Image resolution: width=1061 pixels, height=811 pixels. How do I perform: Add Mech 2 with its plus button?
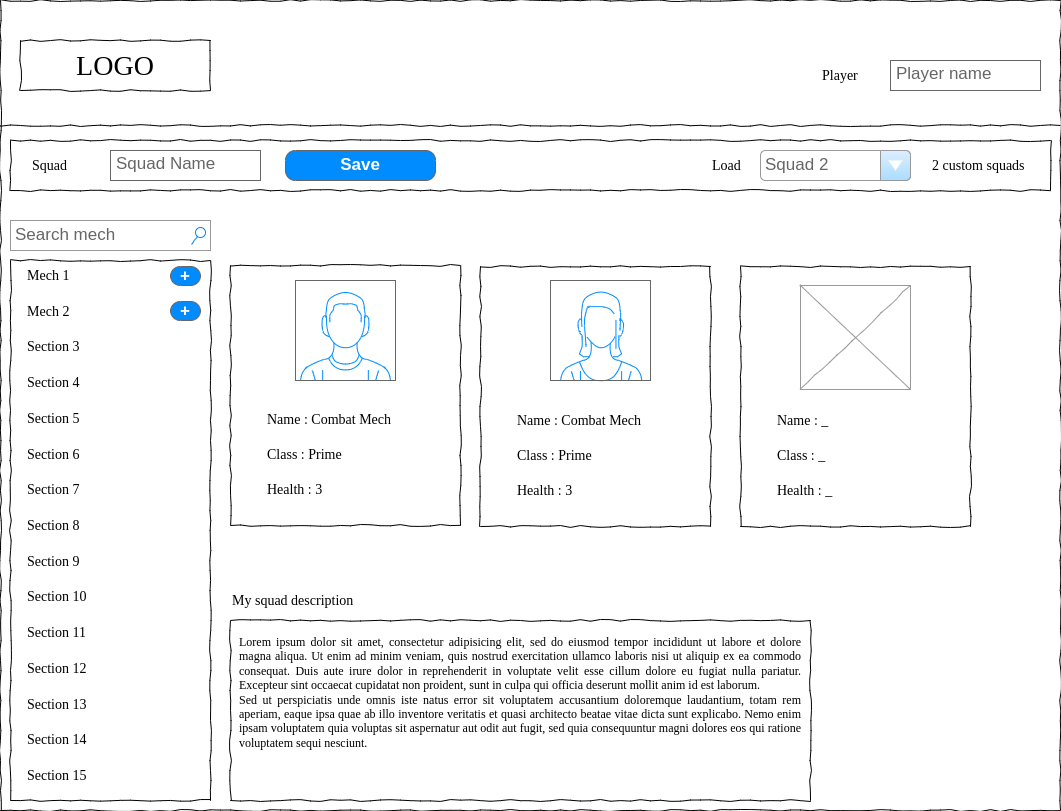185,311
